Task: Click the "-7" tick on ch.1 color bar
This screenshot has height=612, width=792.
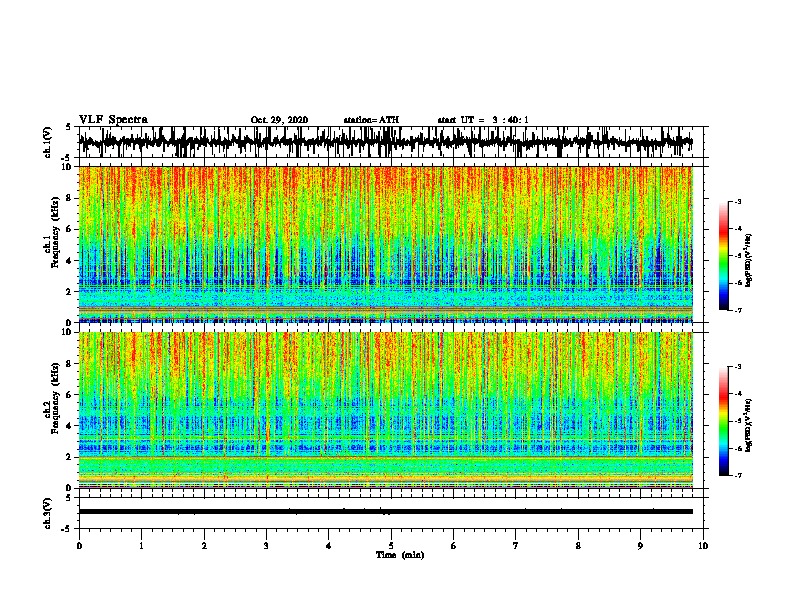Action: coord(738,310)
